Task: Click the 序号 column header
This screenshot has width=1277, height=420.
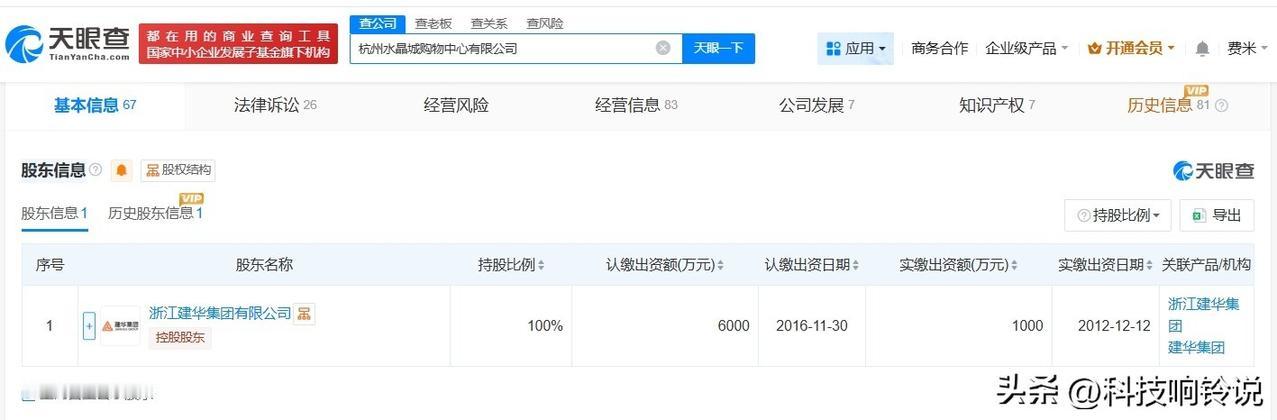Action: (50, 265)
